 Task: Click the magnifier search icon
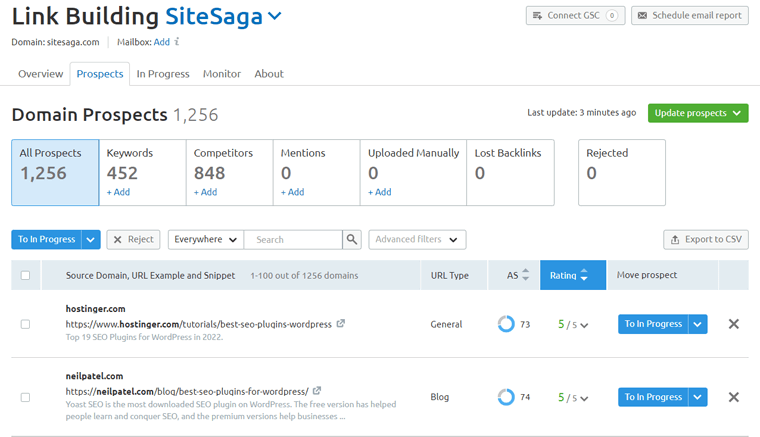click(x=352, y=239)
